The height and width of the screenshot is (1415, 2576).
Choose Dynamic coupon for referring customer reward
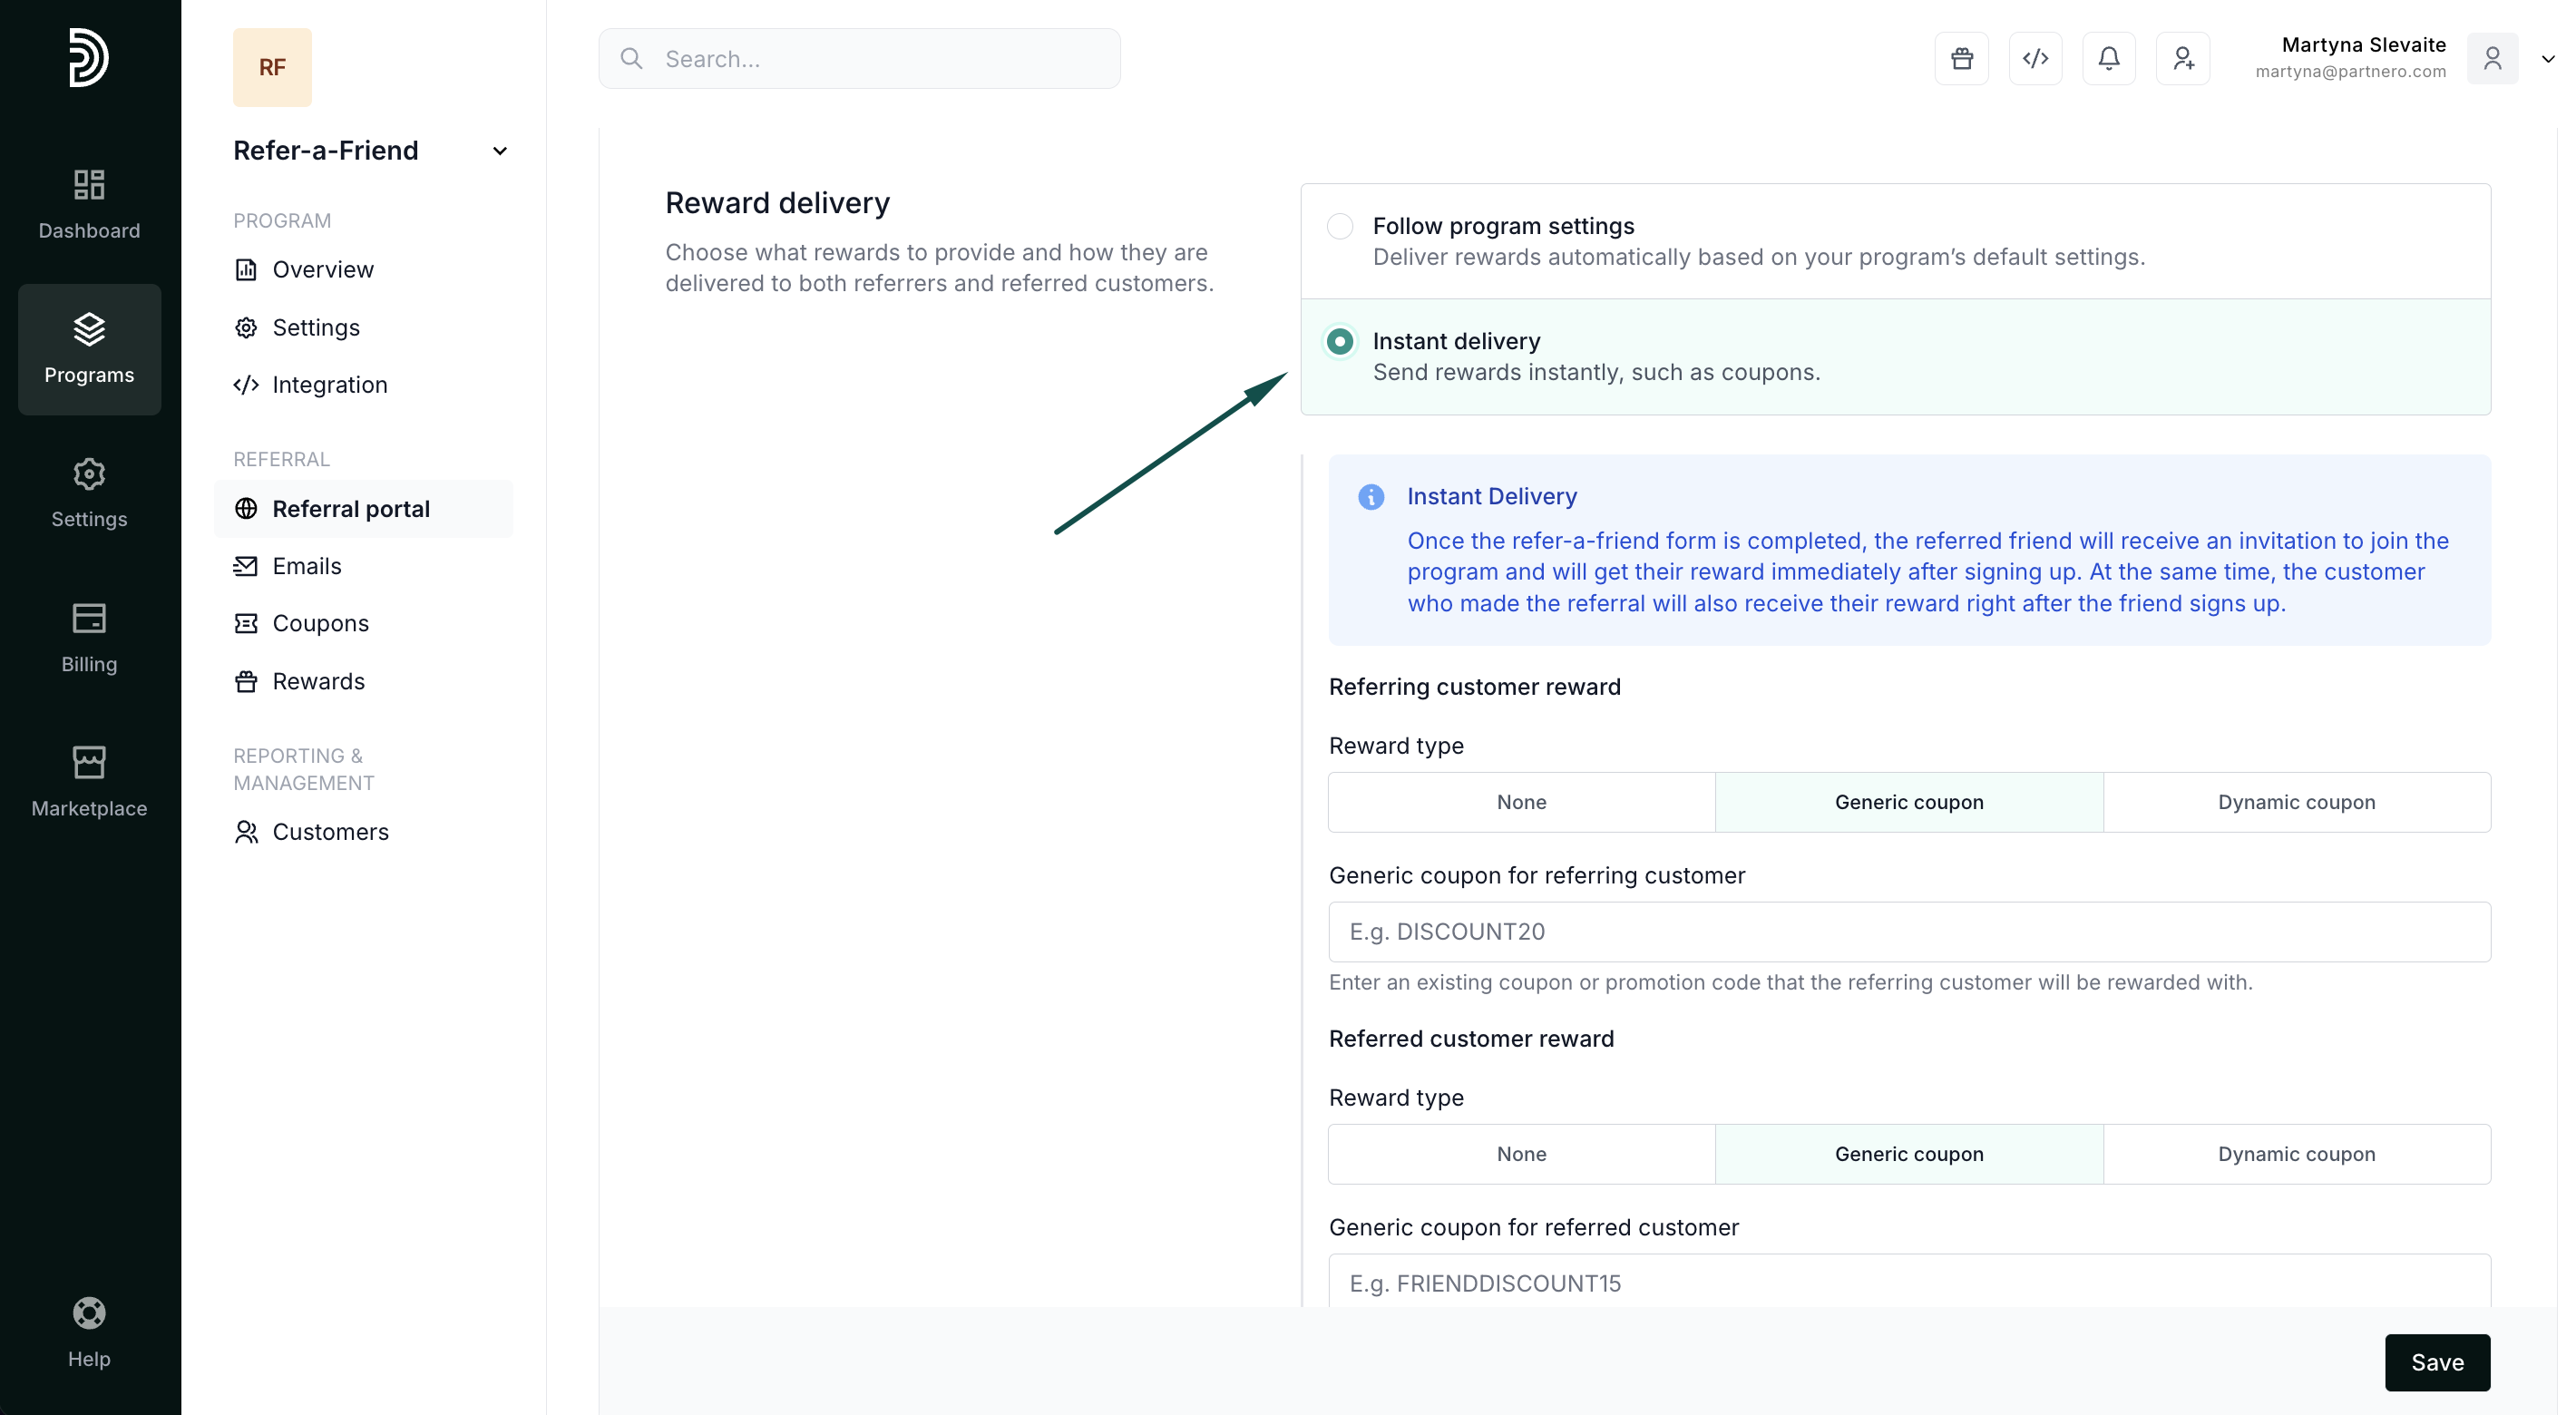pos(2296,802)
